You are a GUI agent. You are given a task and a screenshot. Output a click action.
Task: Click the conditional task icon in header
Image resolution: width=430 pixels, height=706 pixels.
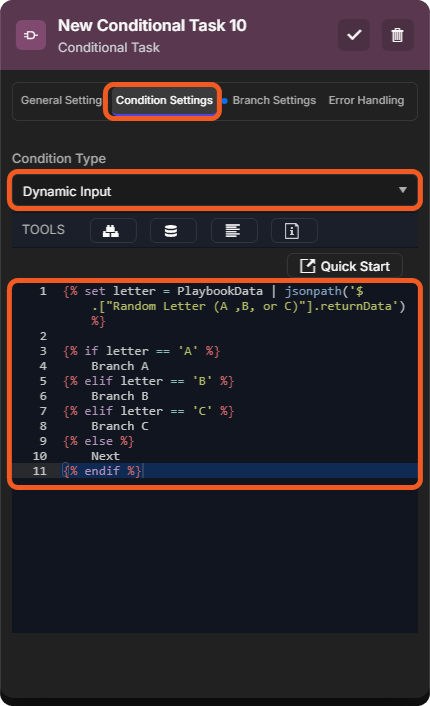point(31,35)
